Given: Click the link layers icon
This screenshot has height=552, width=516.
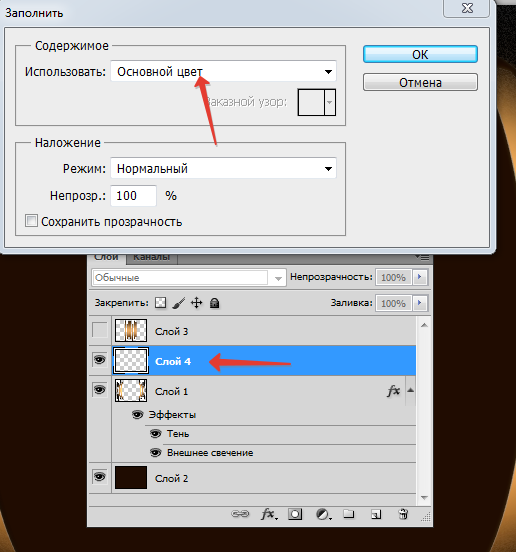Looking at the screenshot, I should [x=240, y=514].
